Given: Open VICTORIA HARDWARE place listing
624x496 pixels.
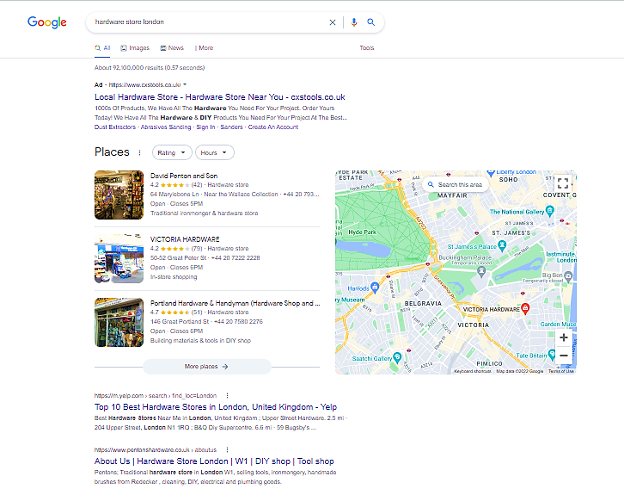Looking at the screenshot, I should pos(185,239).
